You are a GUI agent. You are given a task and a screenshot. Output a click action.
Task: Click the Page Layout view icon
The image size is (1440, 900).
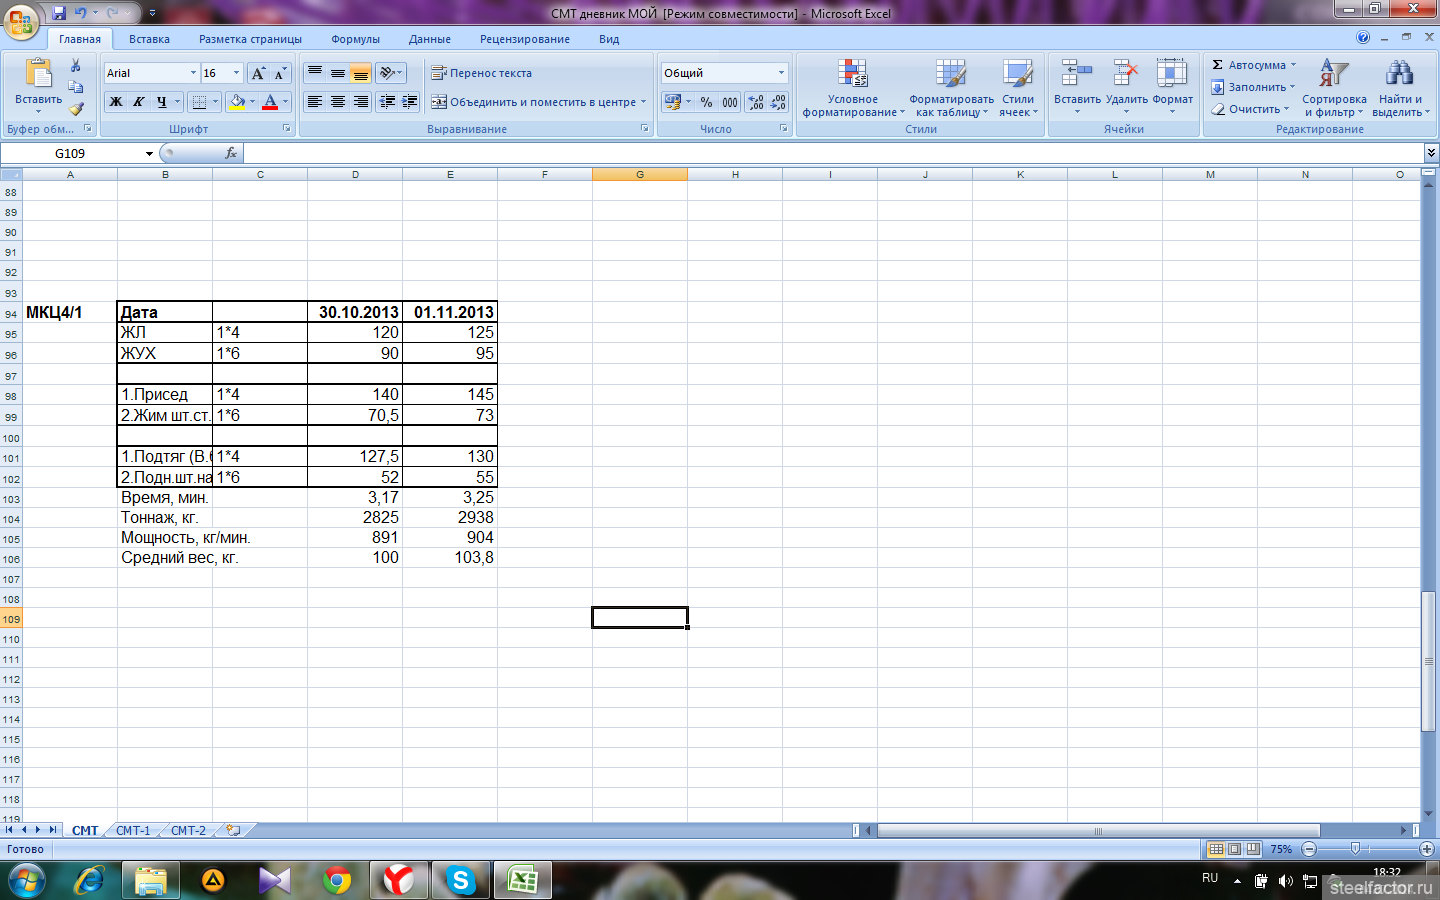click(x=1235, y=849)
